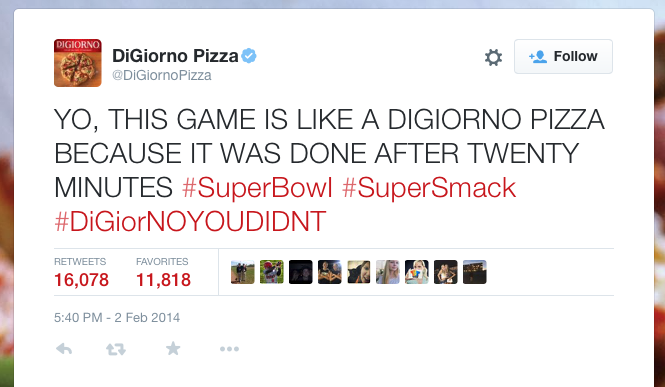Screen dimensions: 665x387
Task: Click the verified badge checkmark
Action: click(249, 56)
